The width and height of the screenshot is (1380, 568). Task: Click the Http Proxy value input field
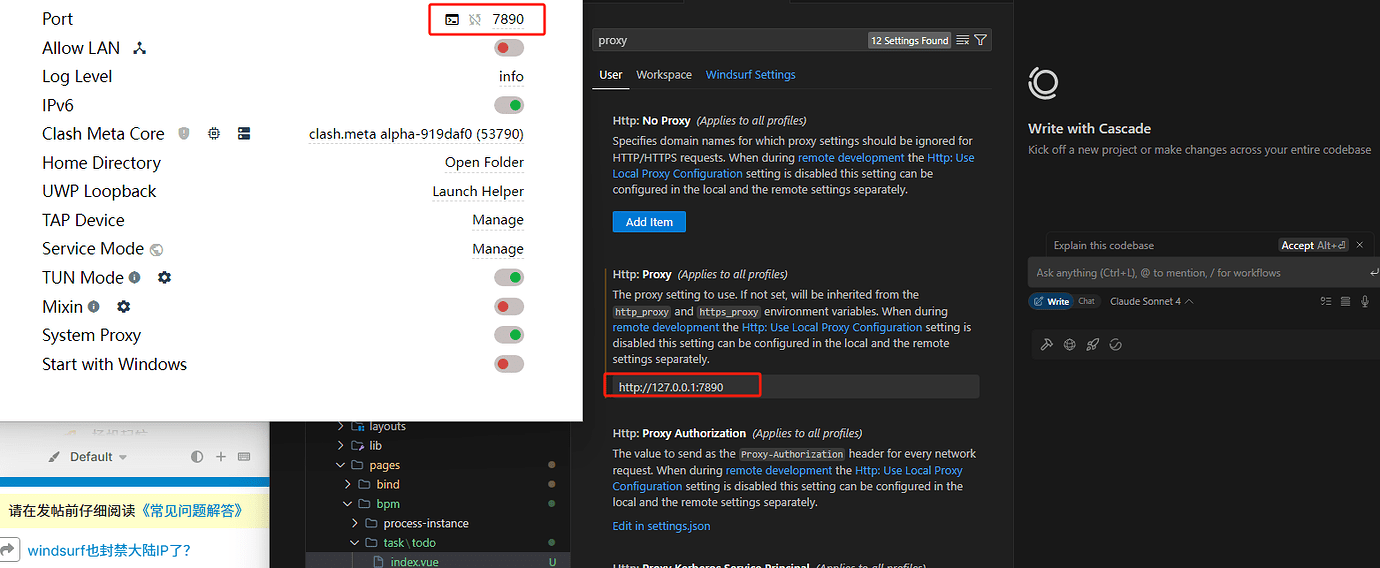point(796,387)
